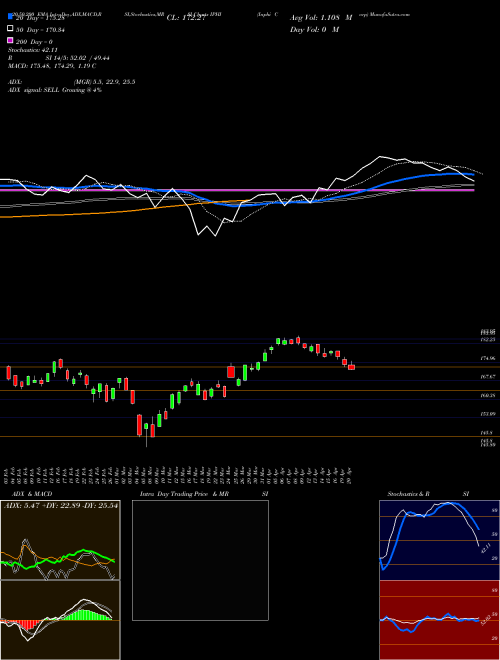The height and width of the screenshot is (660, 500).
Task: Click the '(MGR) 5.5, 22.9, 25.5' values
Action: pyautogui.click(x=104, y=82)
